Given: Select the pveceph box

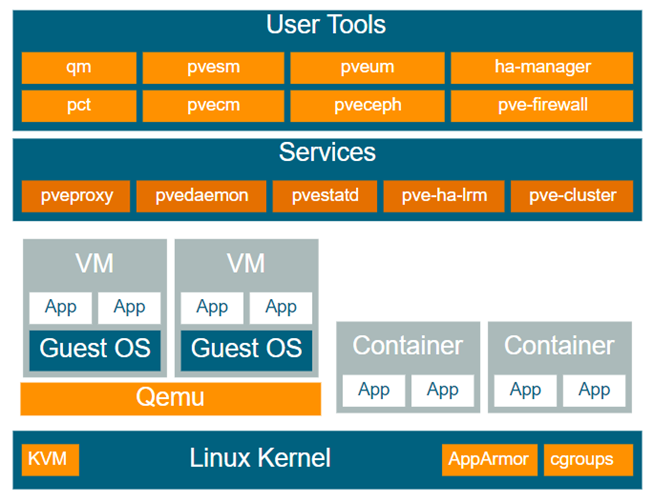Looking at the screenshot, I should click(367, 106).
